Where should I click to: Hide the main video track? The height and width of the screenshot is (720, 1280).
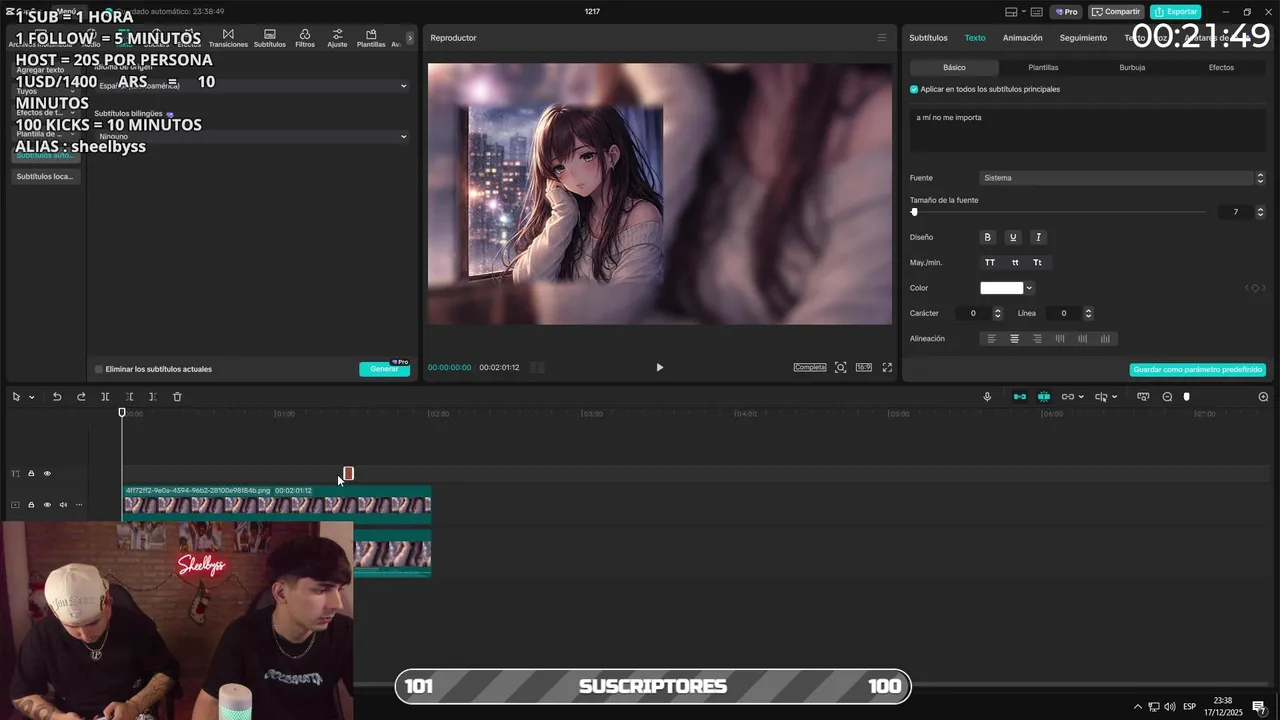coord(47,505)
